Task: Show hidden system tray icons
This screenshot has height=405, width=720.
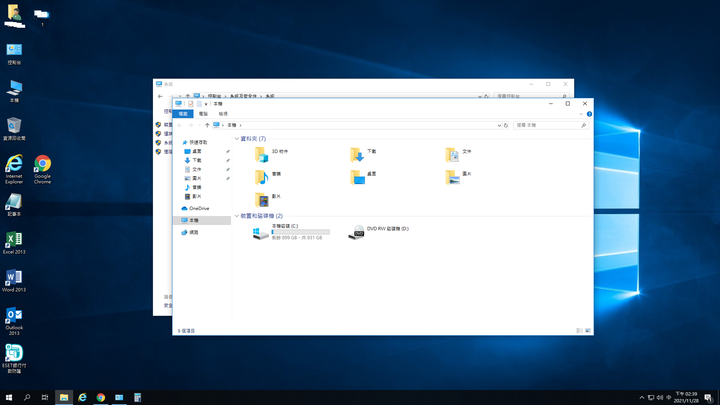Action: (x=641, y=398)
